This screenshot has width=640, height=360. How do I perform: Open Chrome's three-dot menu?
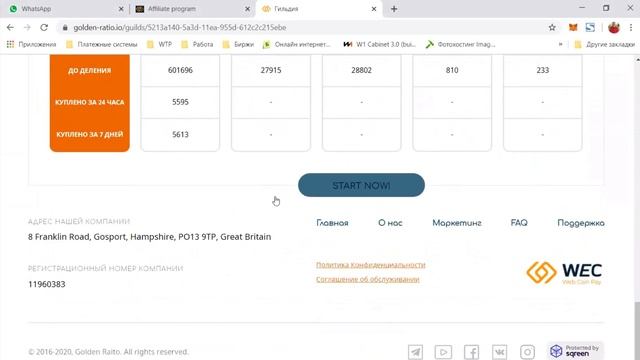pyautogui.click(x=631, y=27)
